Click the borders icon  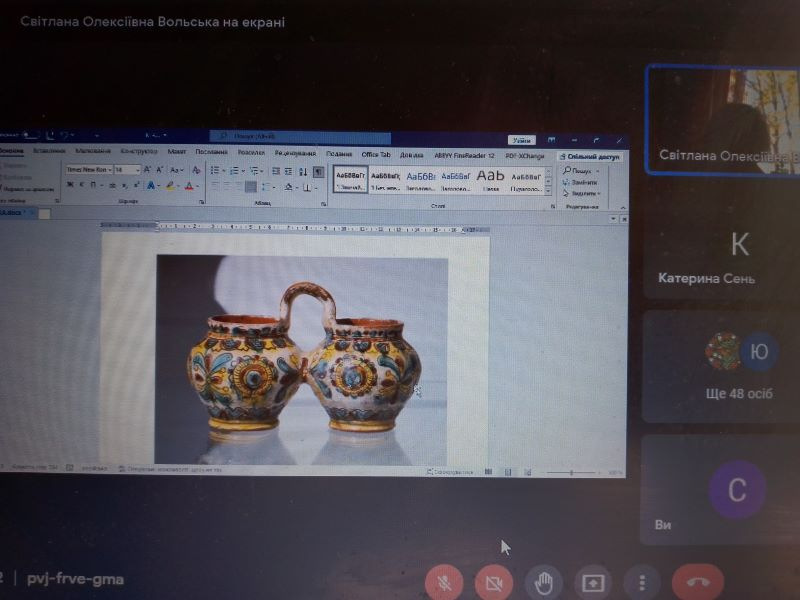pyautogui.click(x=307, y=188)
